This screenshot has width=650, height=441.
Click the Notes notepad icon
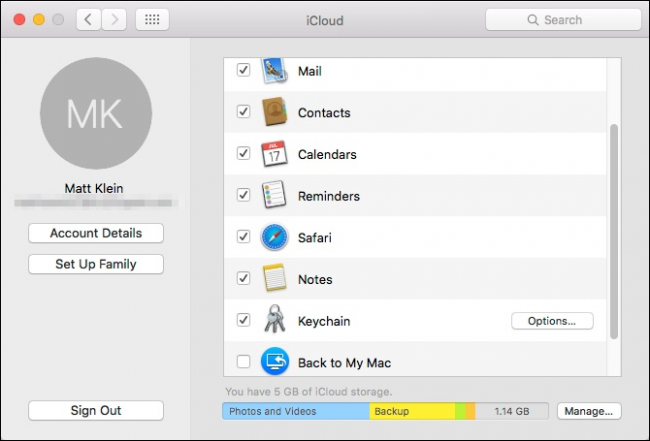[x=274, y=278]
